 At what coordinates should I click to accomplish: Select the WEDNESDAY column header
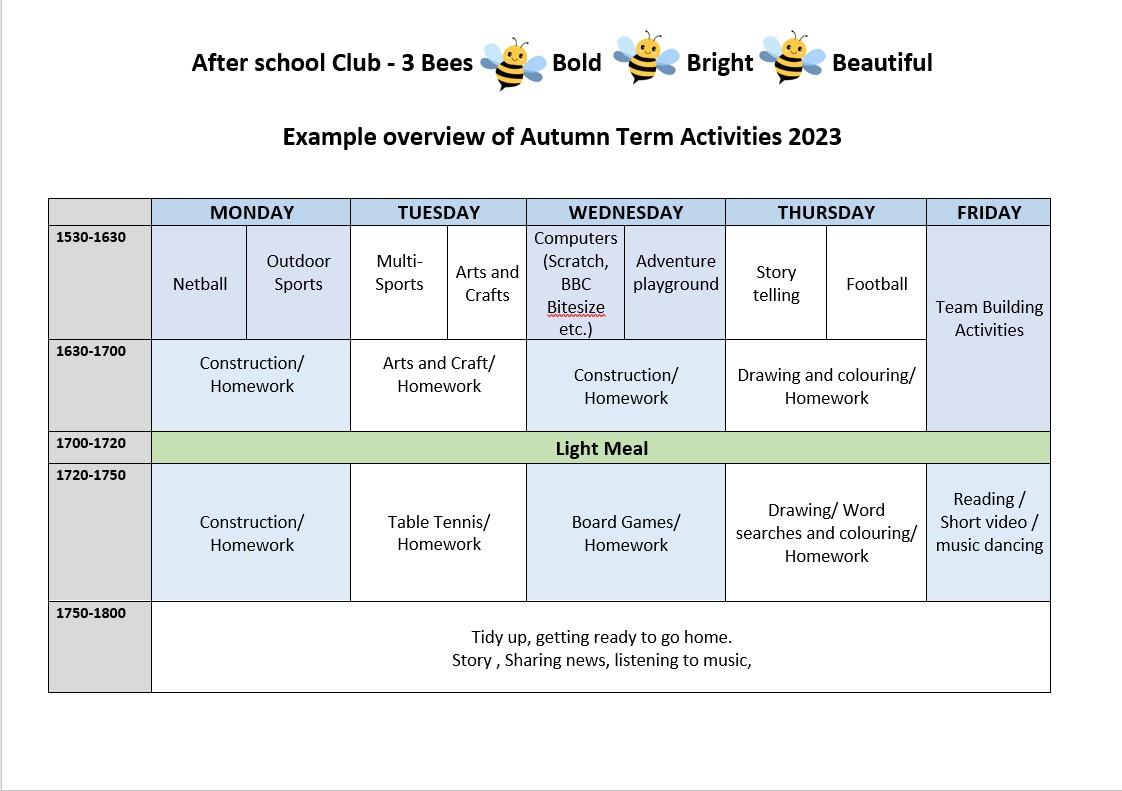coord(626,212)
